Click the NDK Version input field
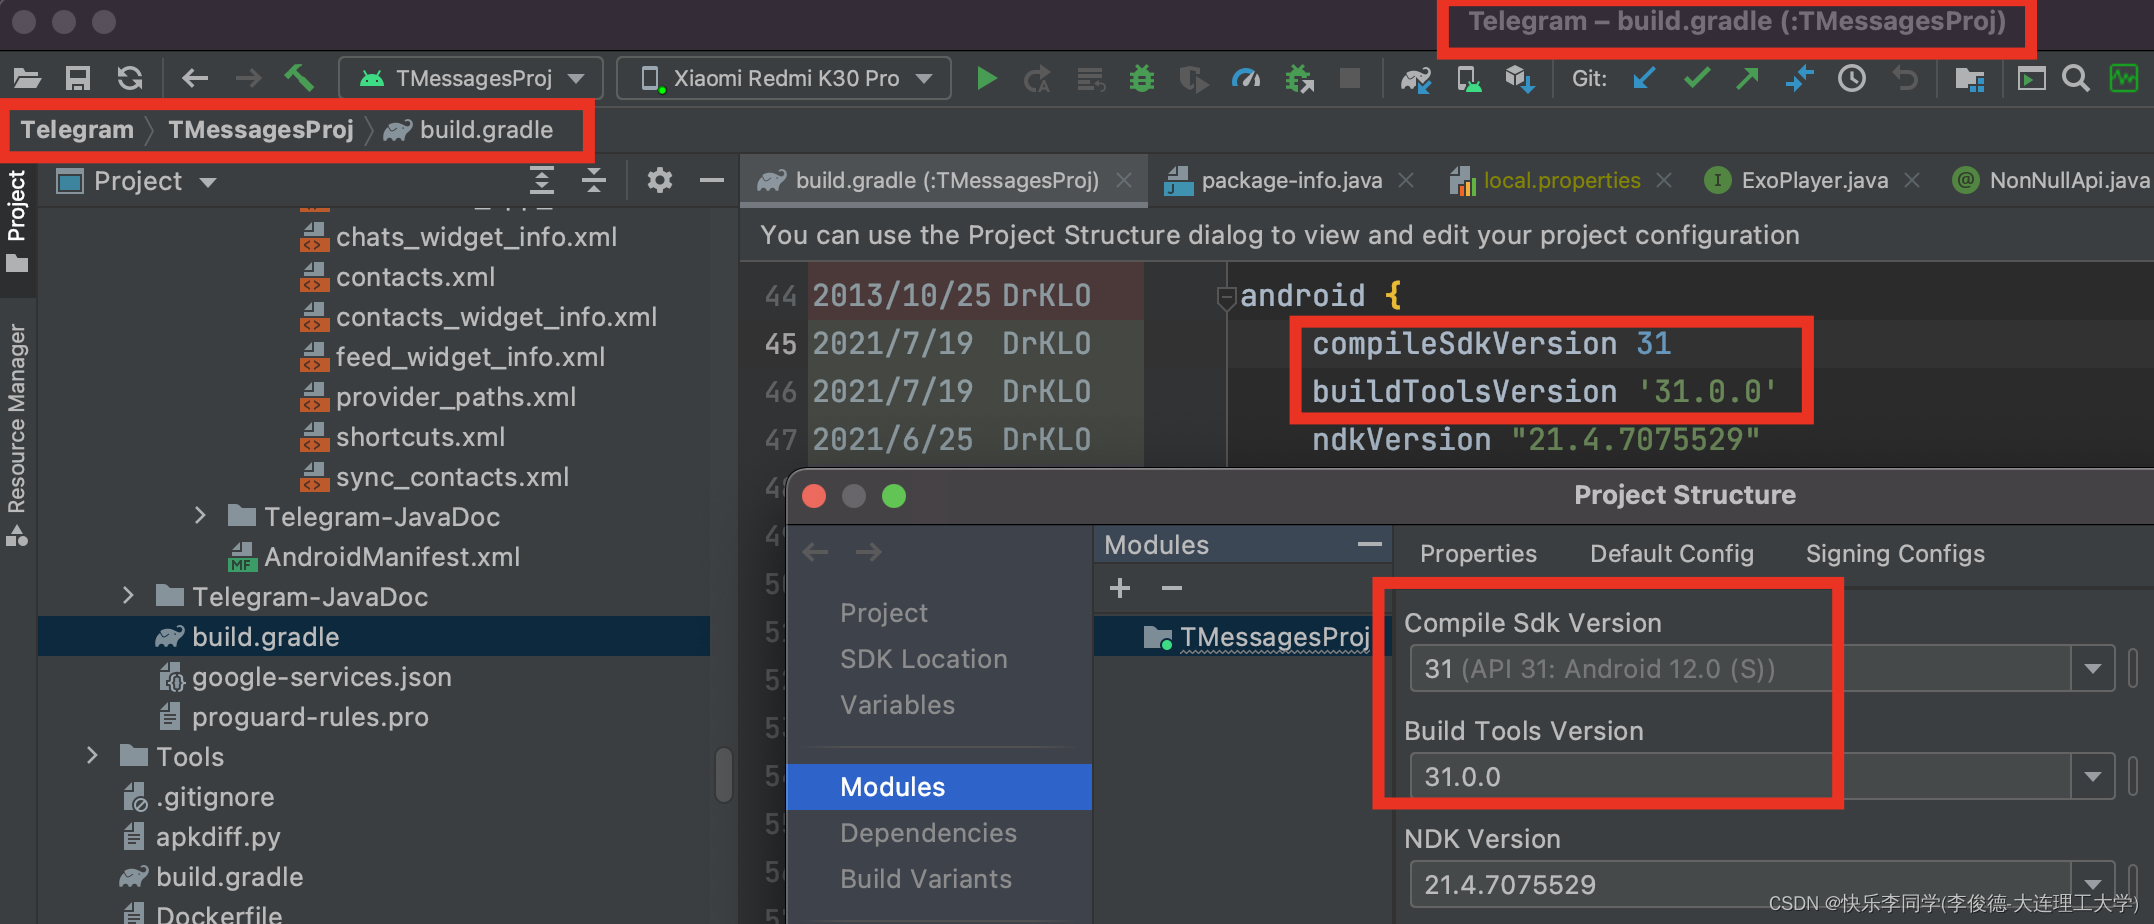Viewport: 2154px width, 924px height. [1742, 884]
